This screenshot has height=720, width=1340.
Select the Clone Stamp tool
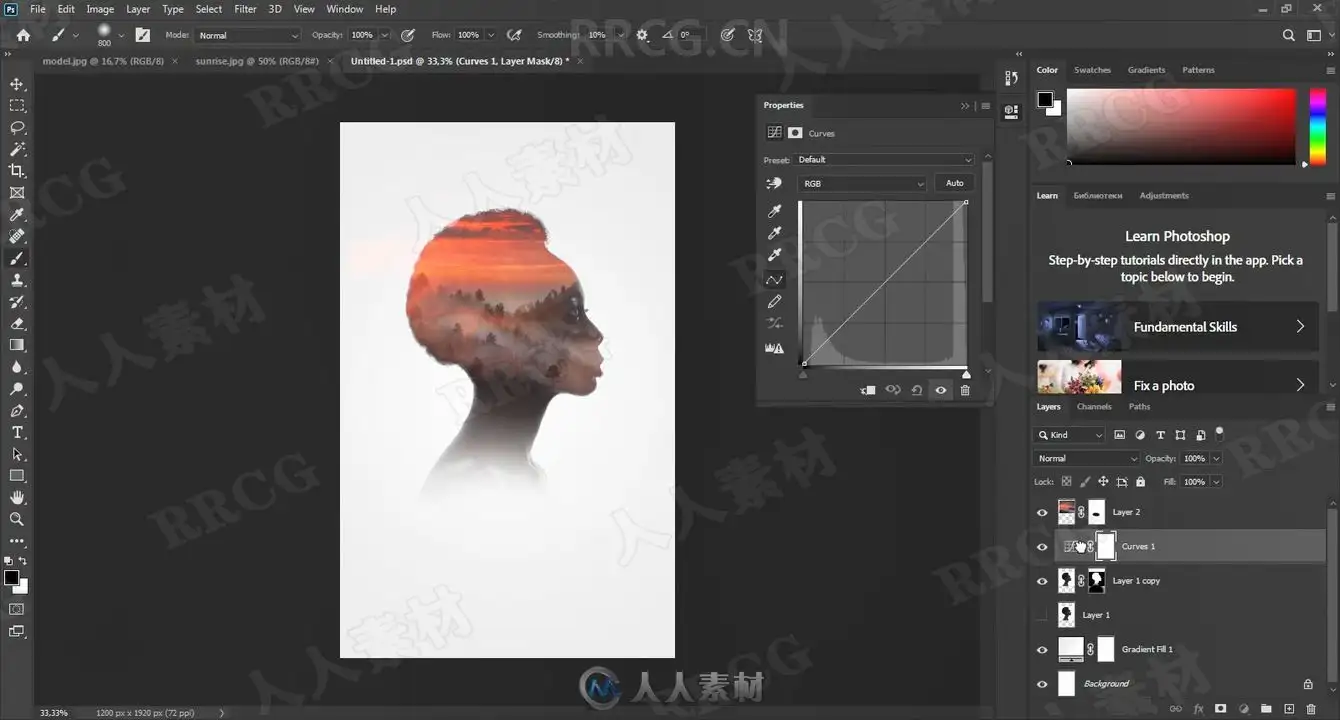17,280
